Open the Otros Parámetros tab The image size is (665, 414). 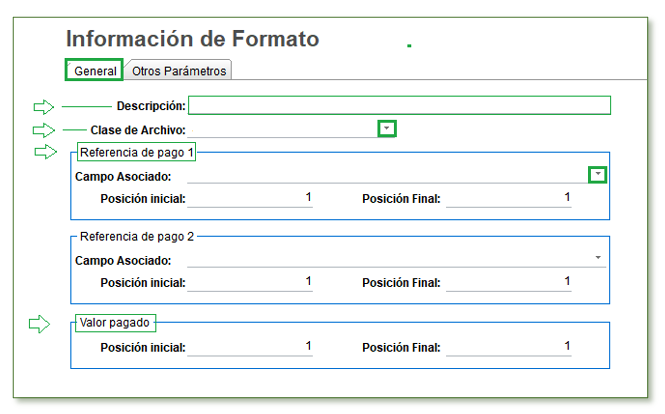coord(179,70)
